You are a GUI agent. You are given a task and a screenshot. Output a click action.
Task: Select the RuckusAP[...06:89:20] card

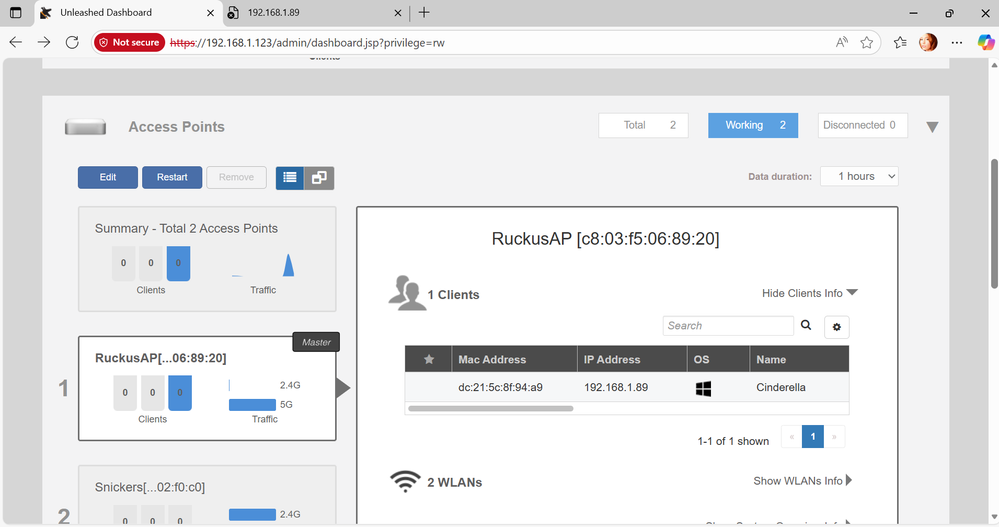click(207, 388)
